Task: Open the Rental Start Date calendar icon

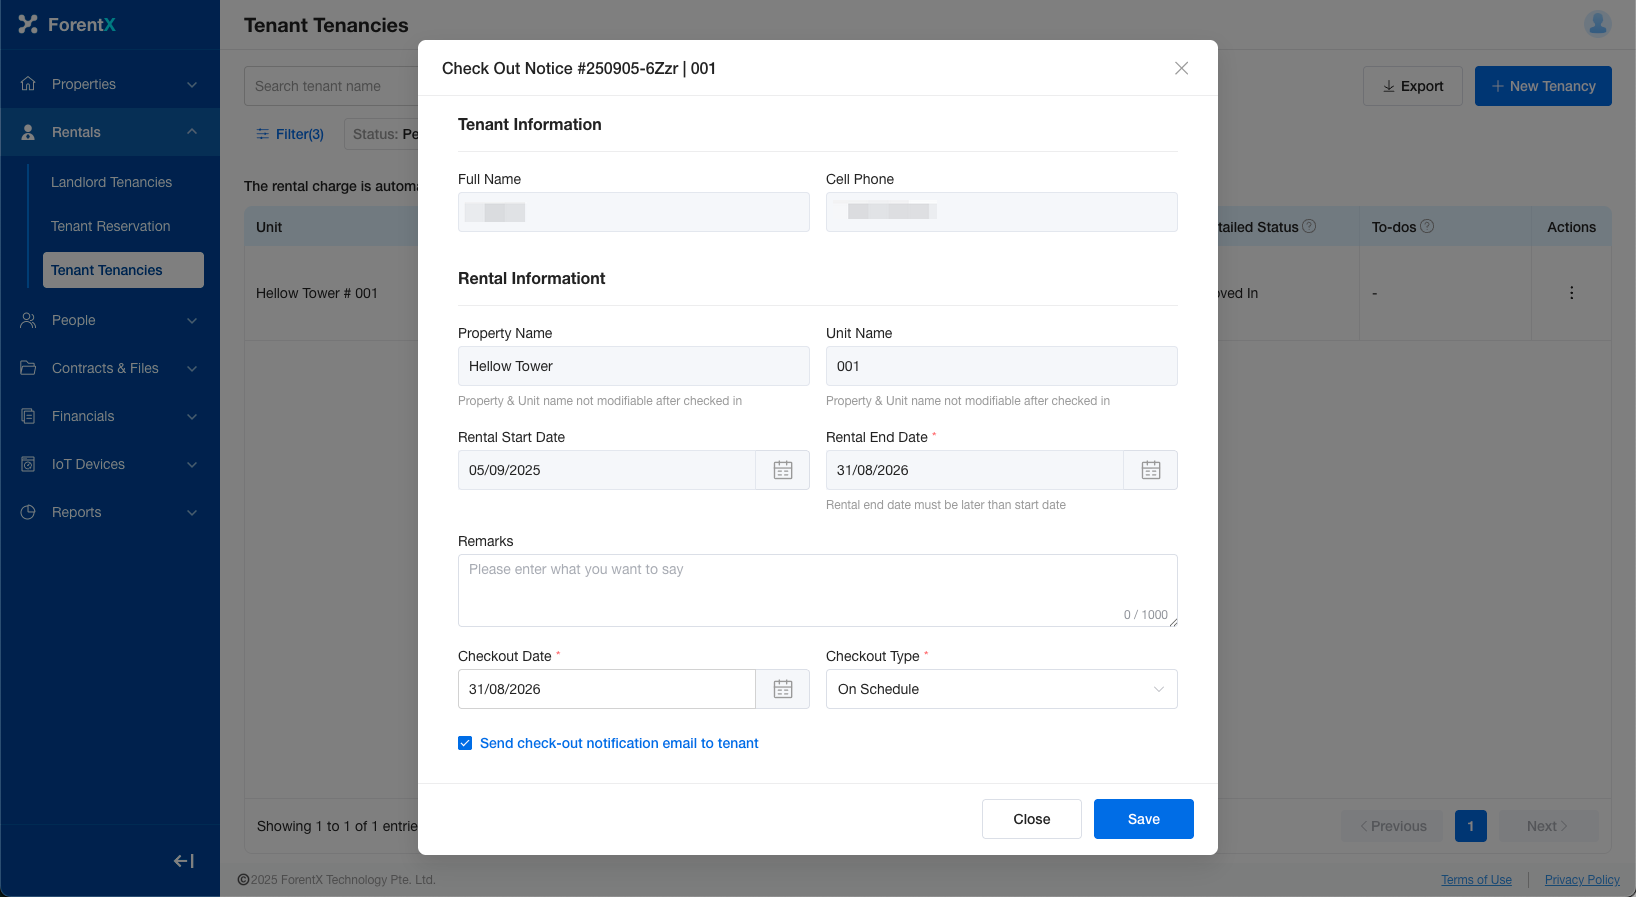Action: click(782, 470)
